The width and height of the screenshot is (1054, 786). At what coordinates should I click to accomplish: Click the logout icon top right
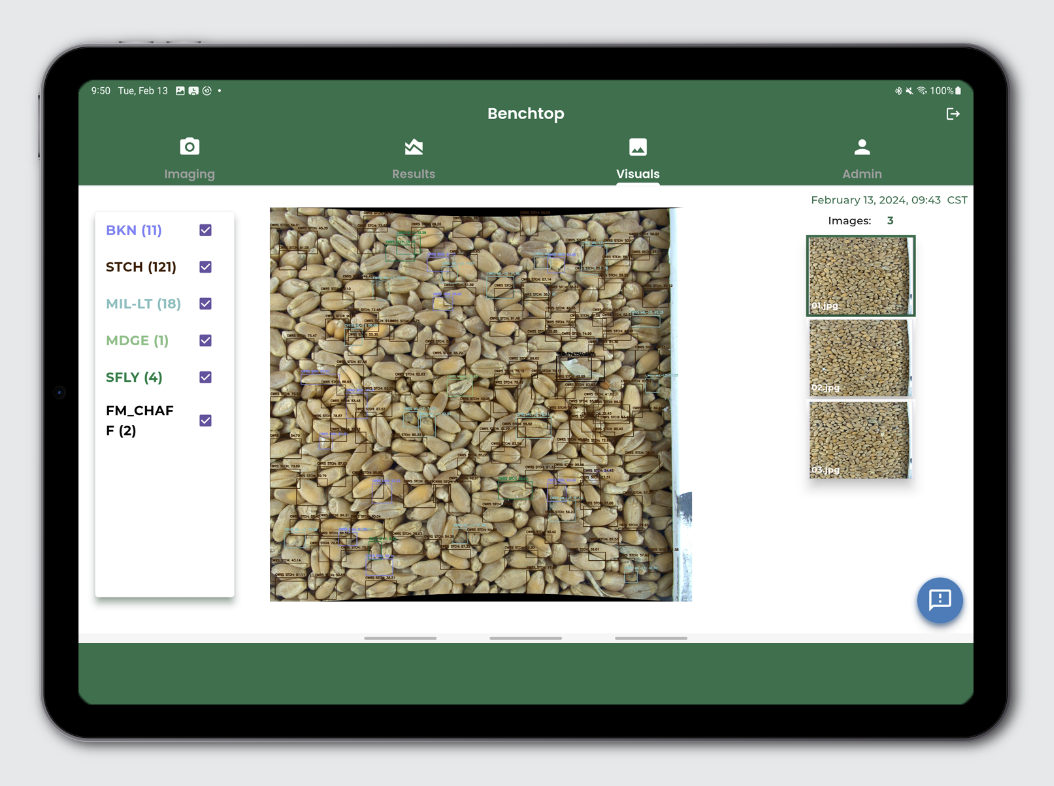tap(953, 113)
